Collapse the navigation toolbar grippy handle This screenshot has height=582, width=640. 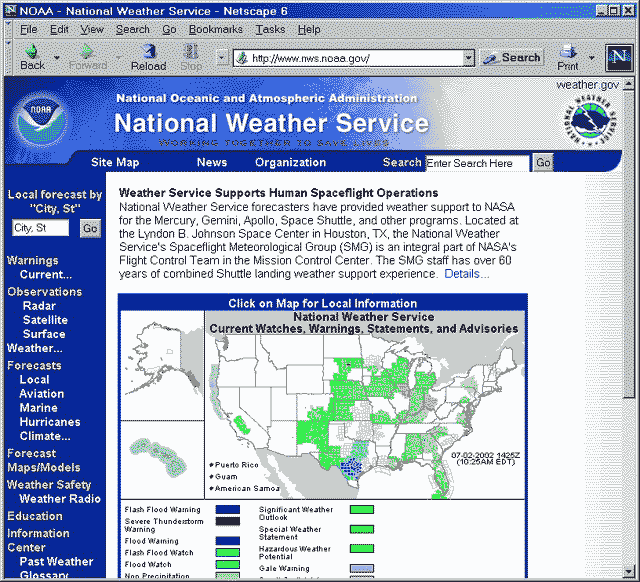[x=8, y=57]
